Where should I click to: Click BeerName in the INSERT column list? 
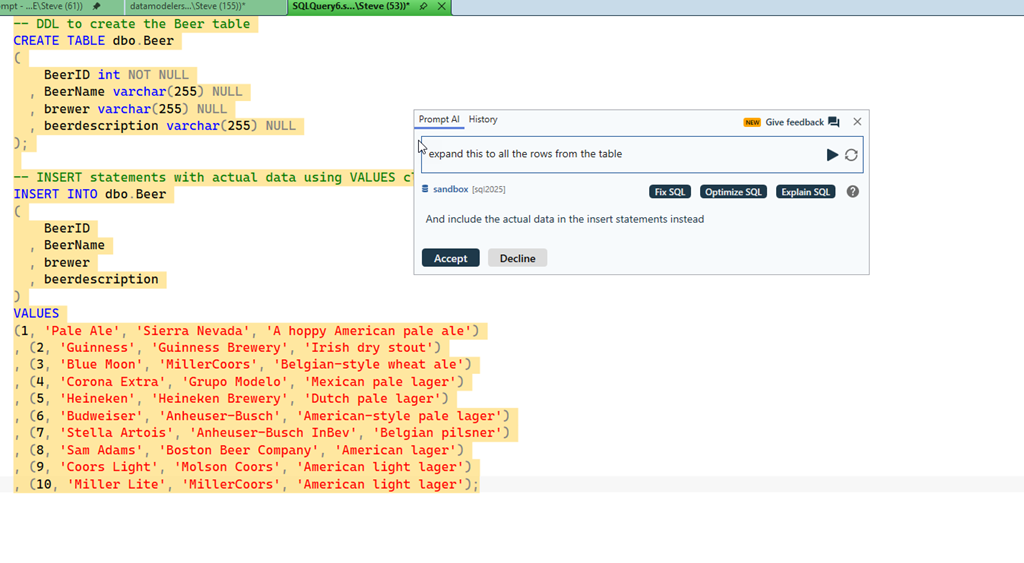(74, 246)
